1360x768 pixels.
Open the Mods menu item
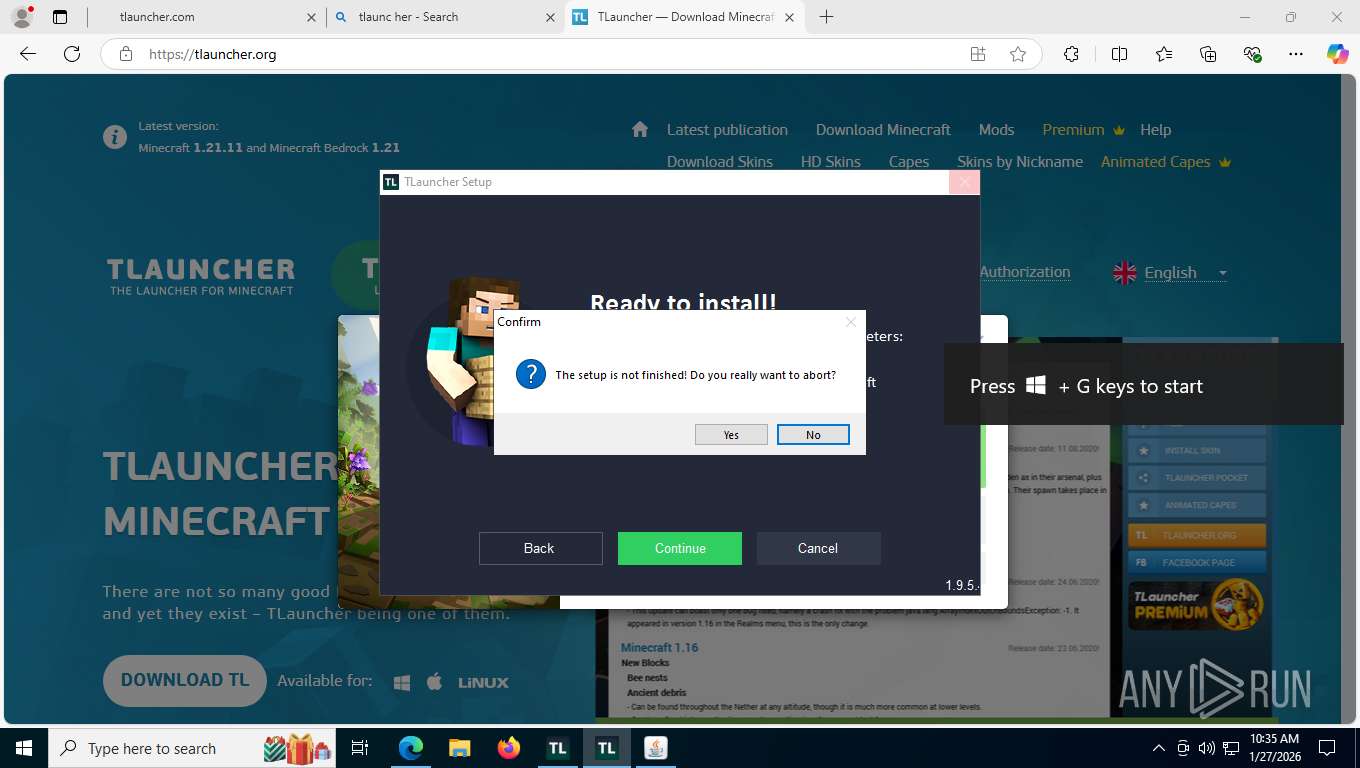(996, 130)
